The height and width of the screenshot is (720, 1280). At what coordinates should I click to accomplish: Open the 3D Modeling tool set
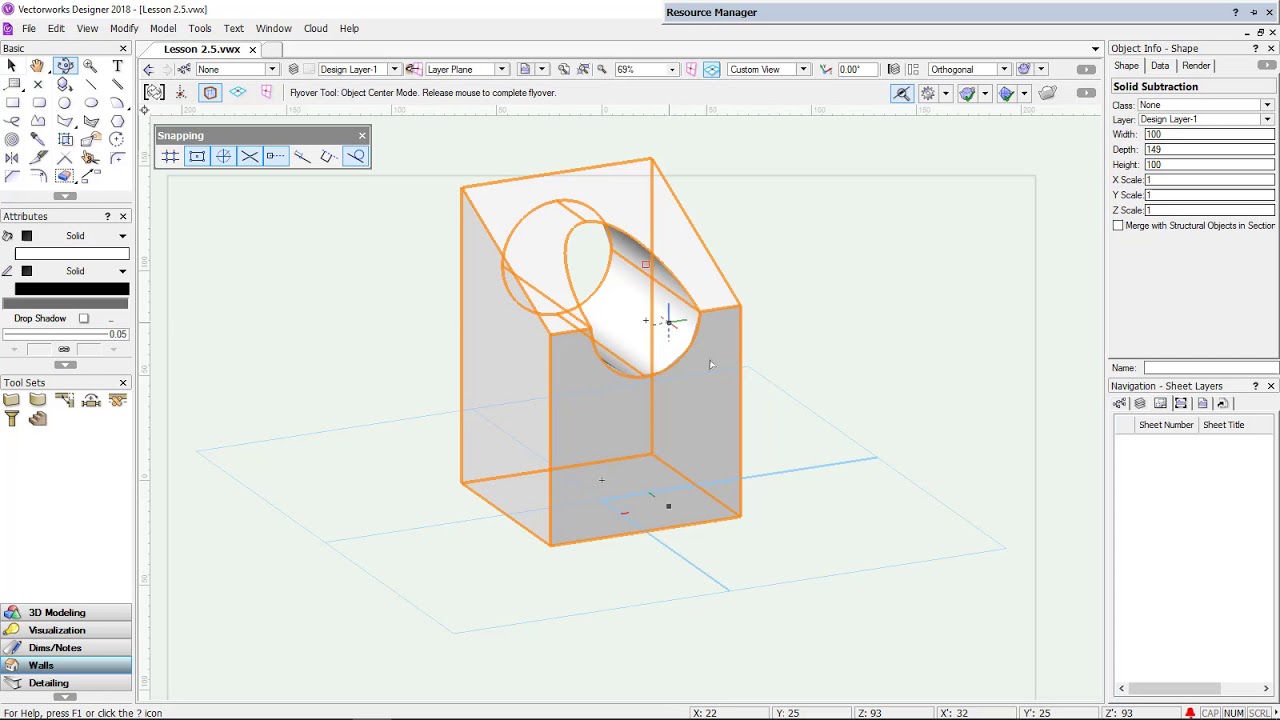66,612
